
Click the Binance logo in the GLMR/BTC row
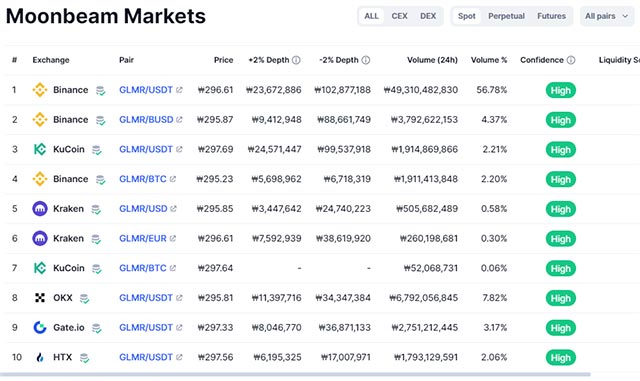40,179
